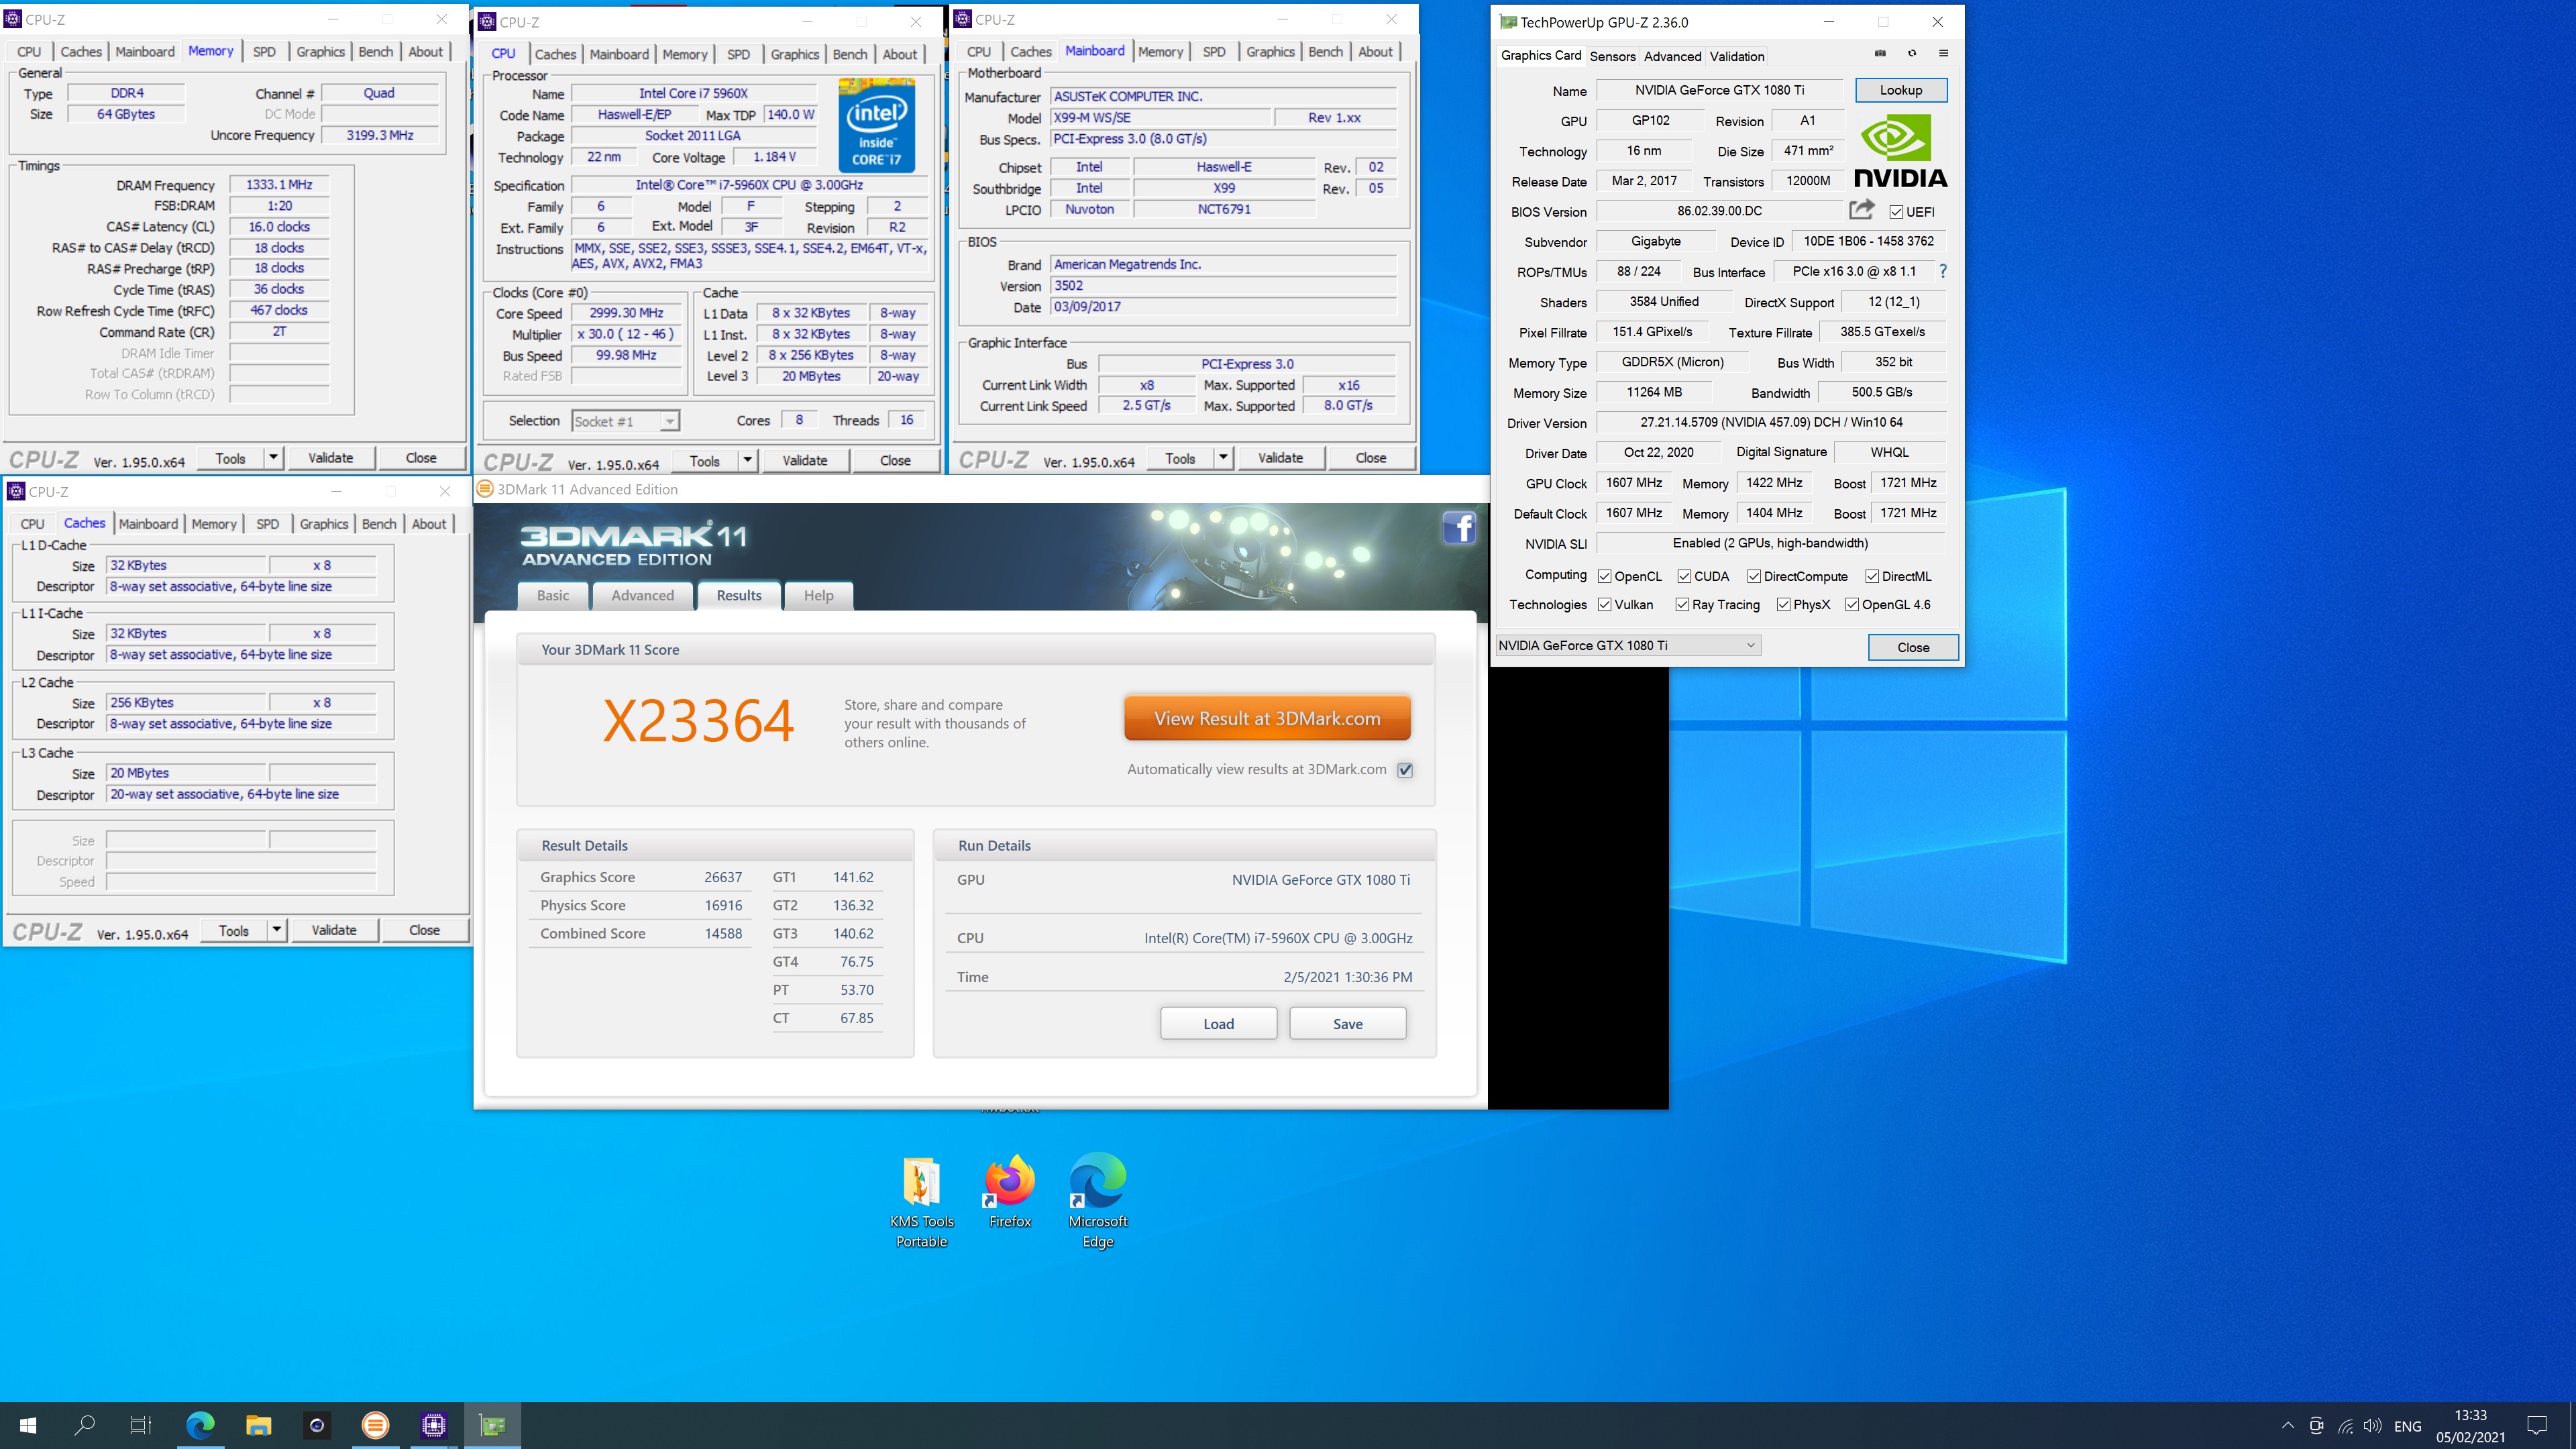2576x1449 pixels.
Task: Open Graphics tab in the CPU CPU-Z window
Action: point(794,54)
